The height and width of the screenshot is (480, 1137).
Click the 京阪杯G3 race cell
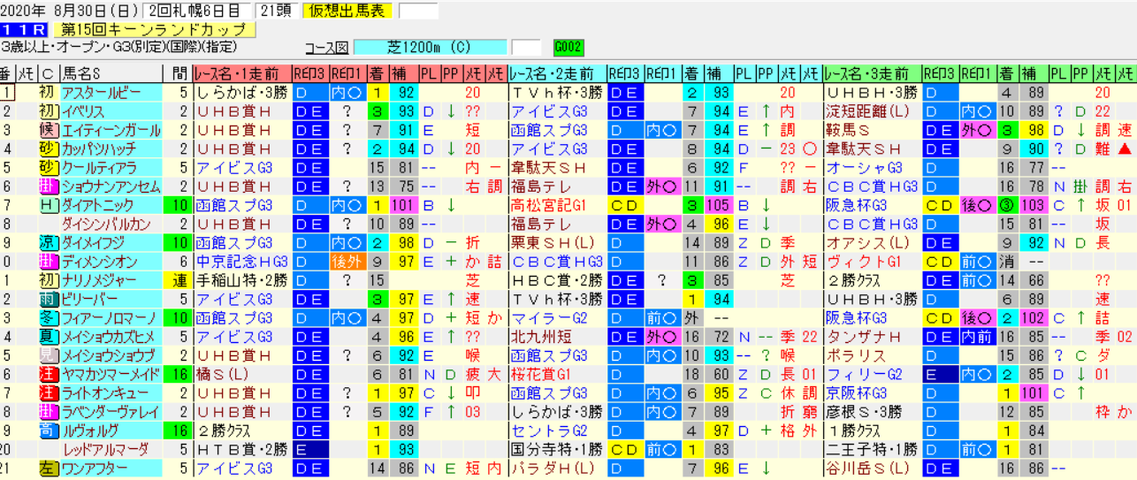coord(873,393)
